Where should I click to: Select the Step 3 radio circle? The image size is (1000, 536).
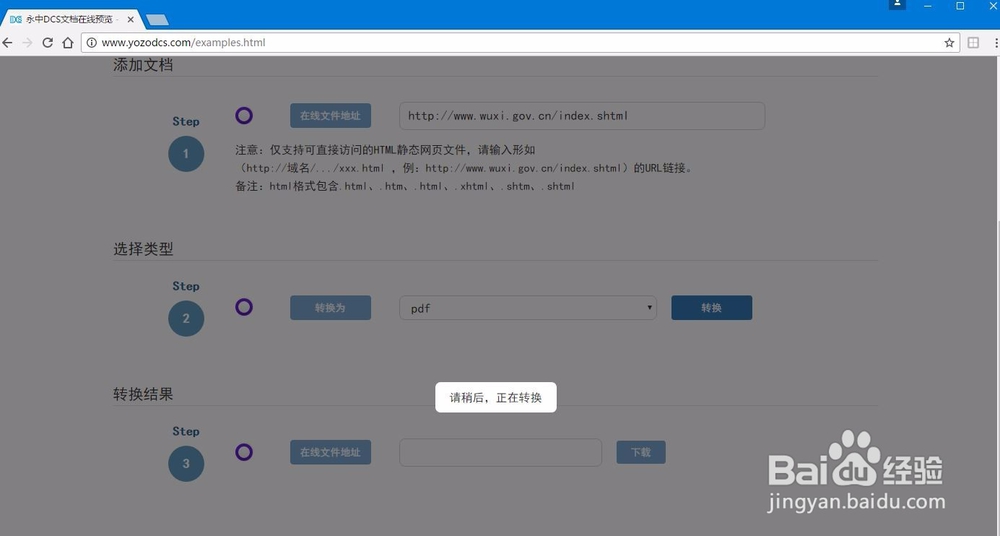pyautogui.click(x=244, y=452)
